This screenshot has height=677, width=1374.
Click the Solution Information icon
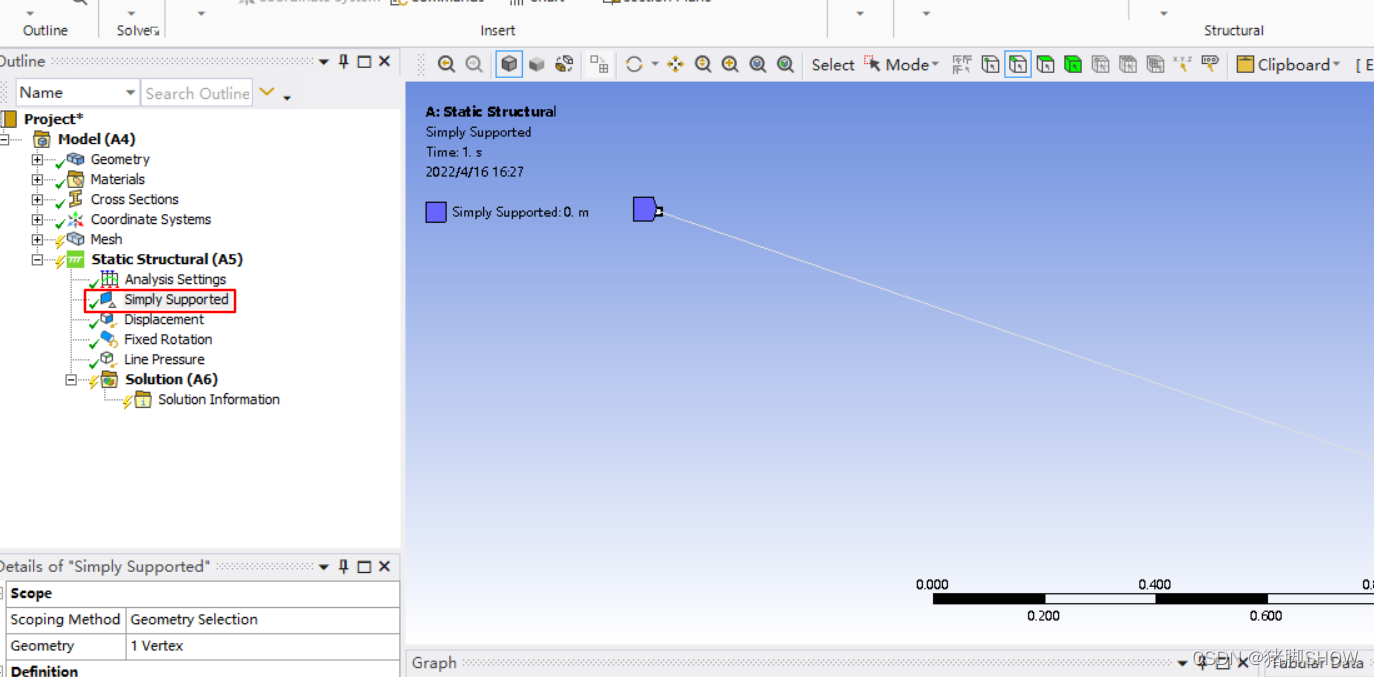click(143, 399)
